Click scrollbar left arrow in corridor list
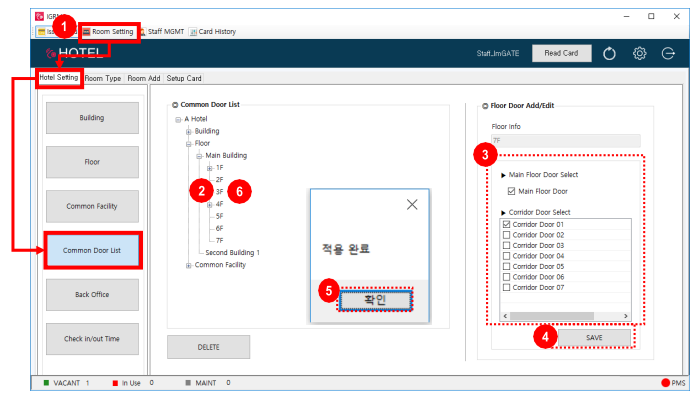This screenshot has width=692, height=395. tap(505, 316)
